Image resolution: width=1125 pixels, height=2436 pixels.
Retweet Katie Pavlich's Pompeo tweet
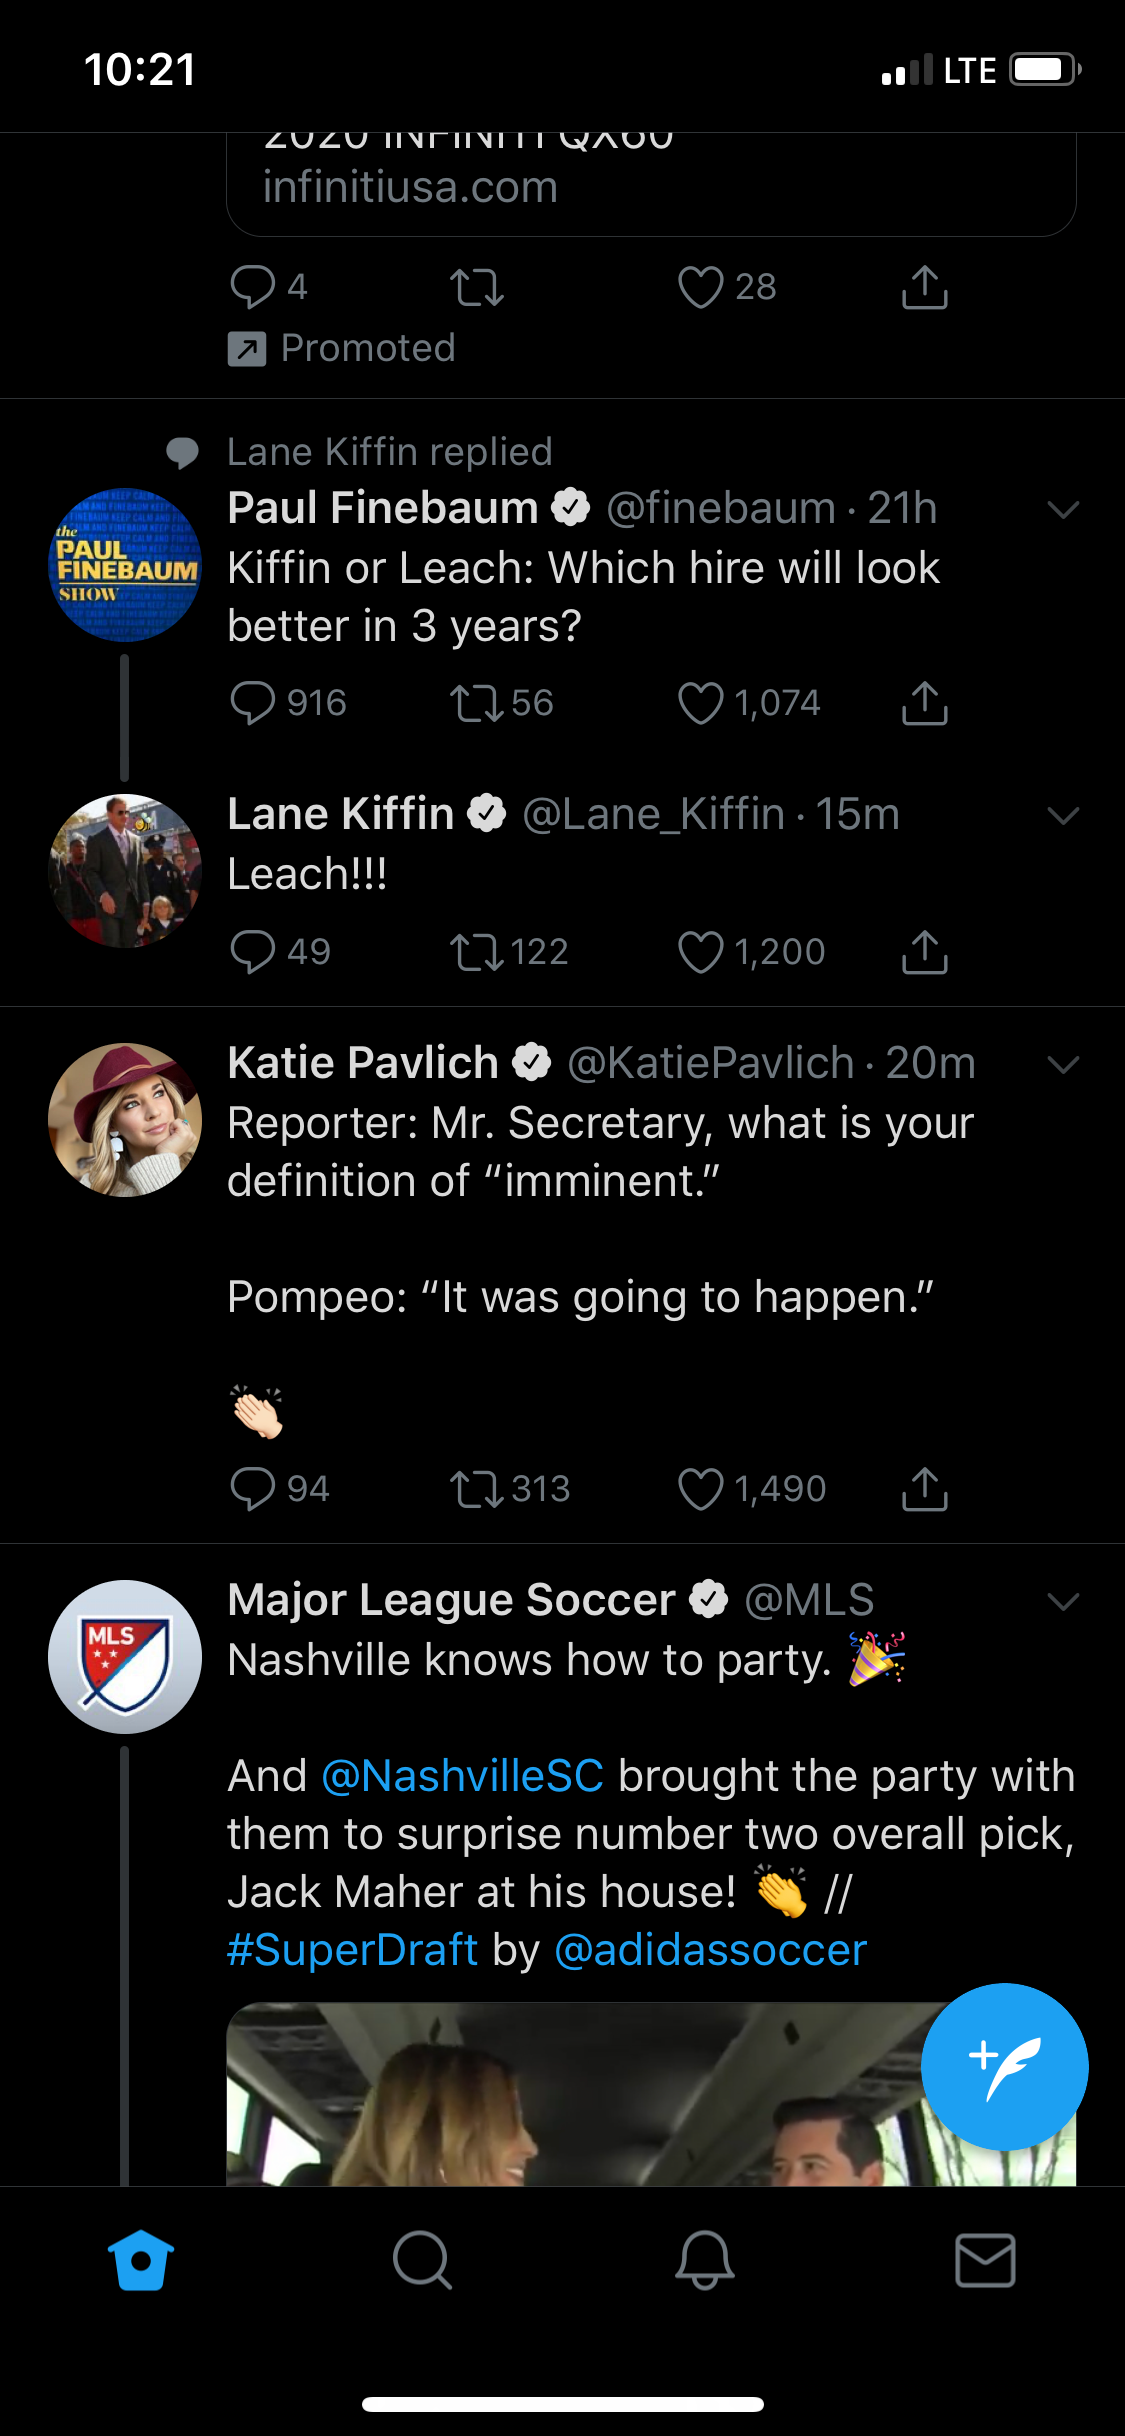point(477,1489)
